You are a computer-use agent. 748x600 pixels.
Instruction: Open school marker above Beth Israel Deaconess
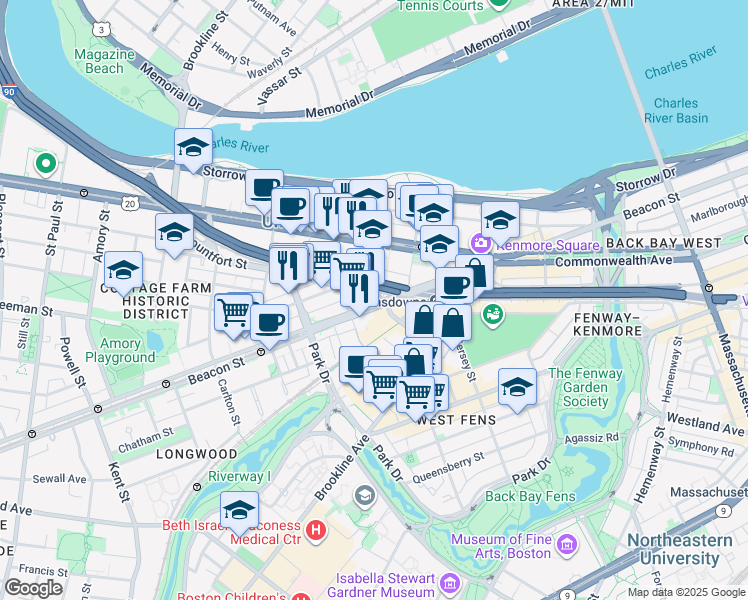click(239, 512)
